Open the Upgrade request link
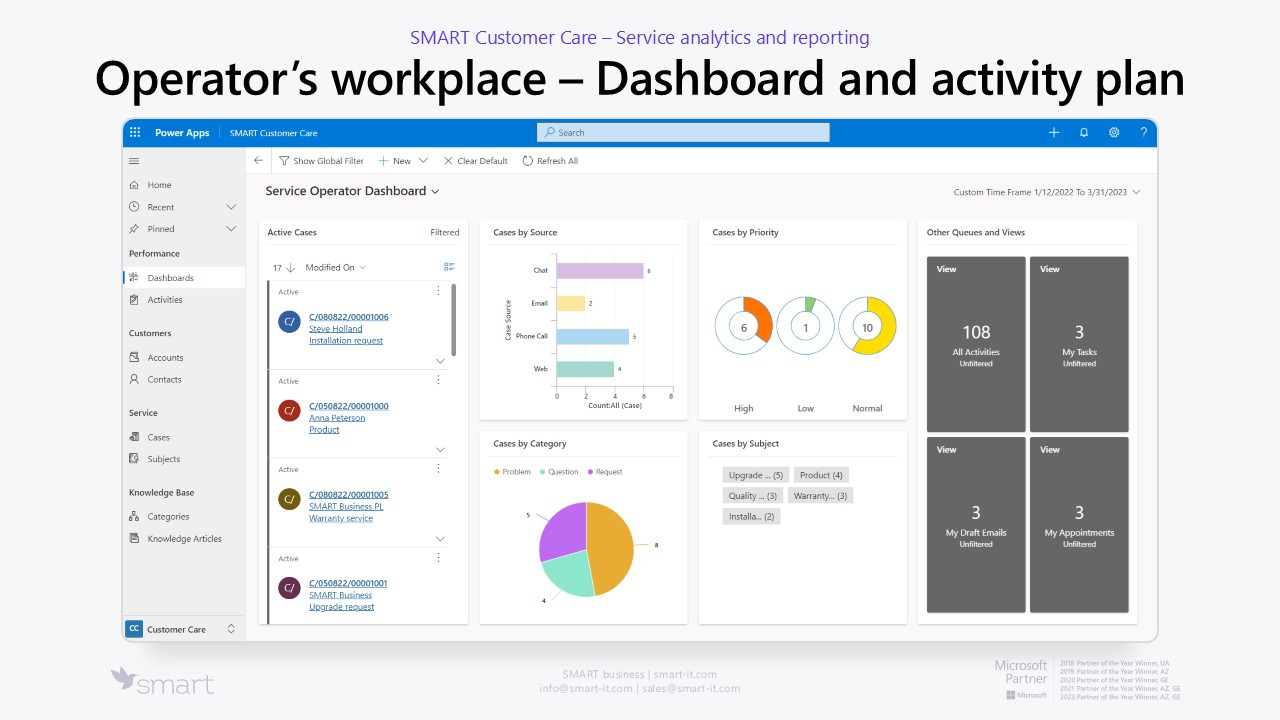This screenshot has width=1280, height=720. pyautogui.click(x=342, y=607)
